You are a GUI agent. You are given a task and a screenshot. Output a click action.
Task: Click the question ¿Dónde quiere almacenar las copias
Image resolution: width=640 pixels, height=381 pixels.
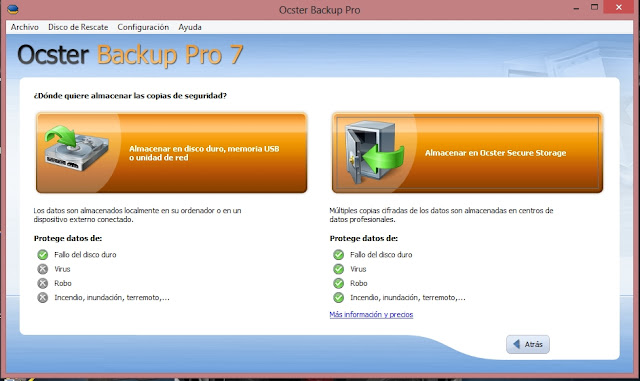point(130,96)
